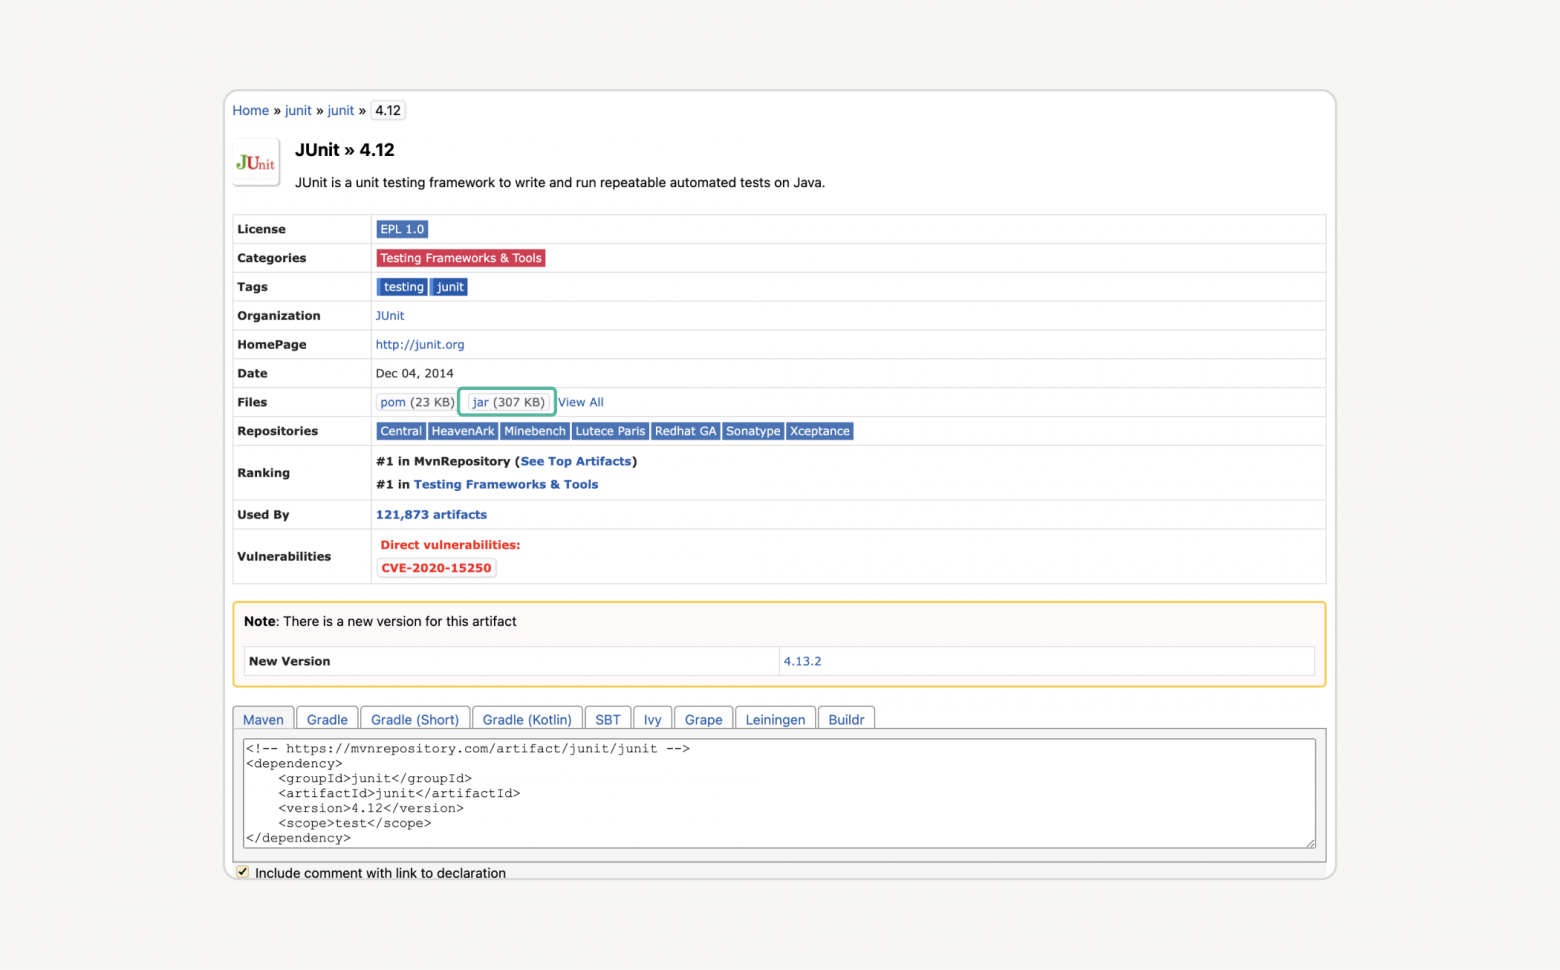Click the Direct vulnerabilities label
Screen dimensions: 1560x970
(x=450, y=545)
